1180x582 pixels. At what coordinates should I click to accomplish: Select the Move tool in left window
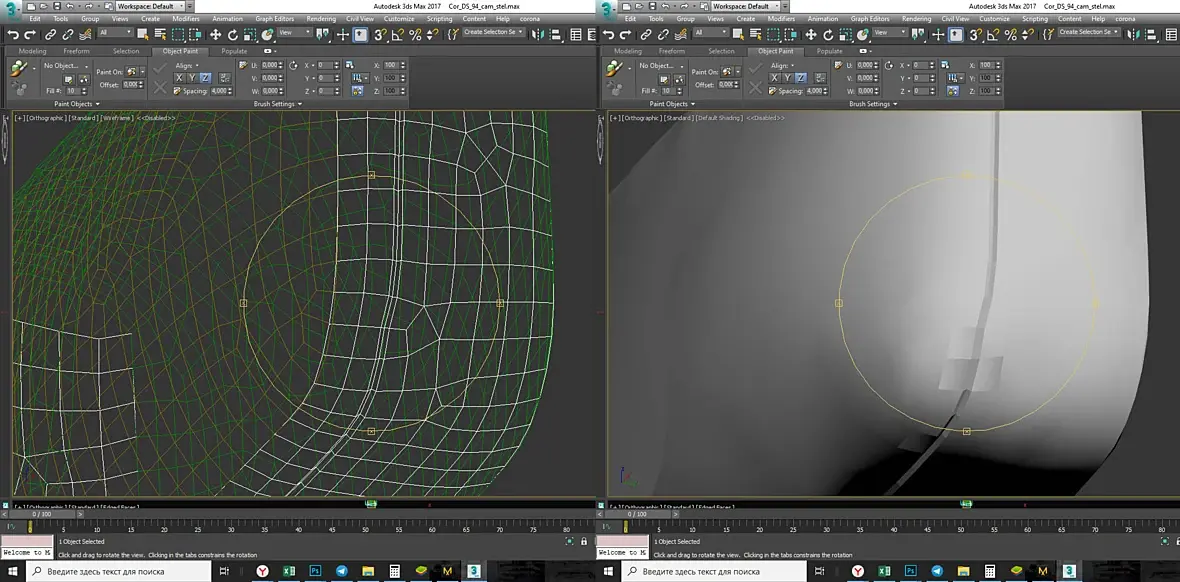[x=215, y=34]
